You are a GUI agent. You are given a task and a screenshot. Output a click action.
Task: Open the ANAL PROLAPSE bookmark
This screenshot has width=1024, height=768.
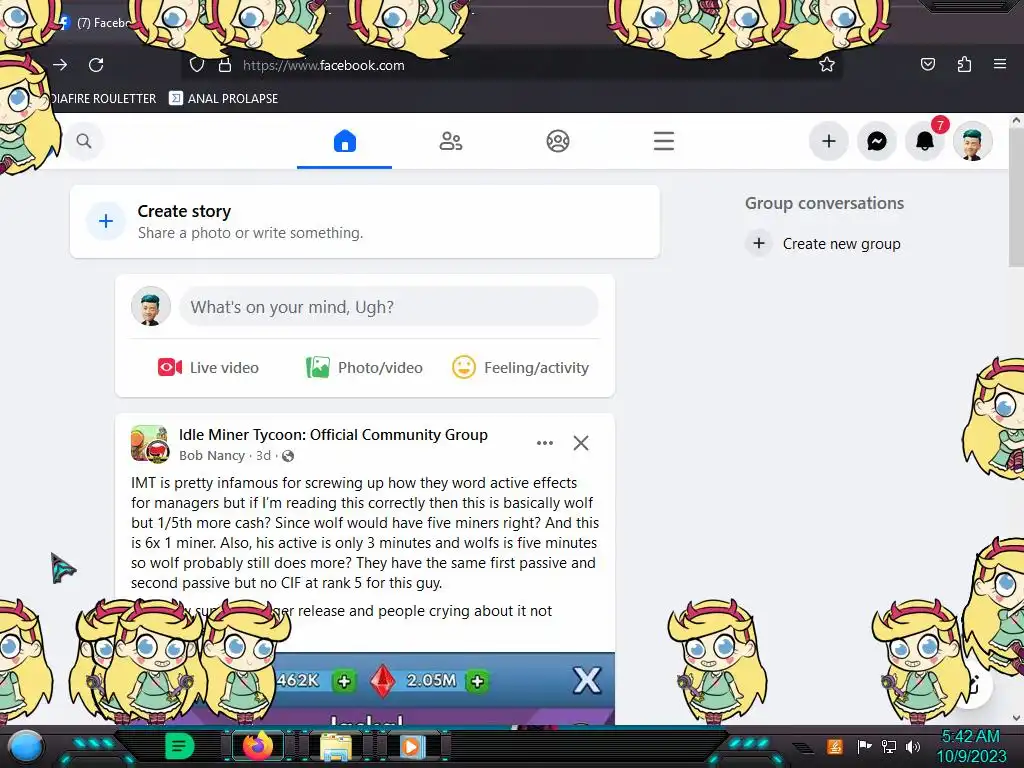(x=223, y=99)
